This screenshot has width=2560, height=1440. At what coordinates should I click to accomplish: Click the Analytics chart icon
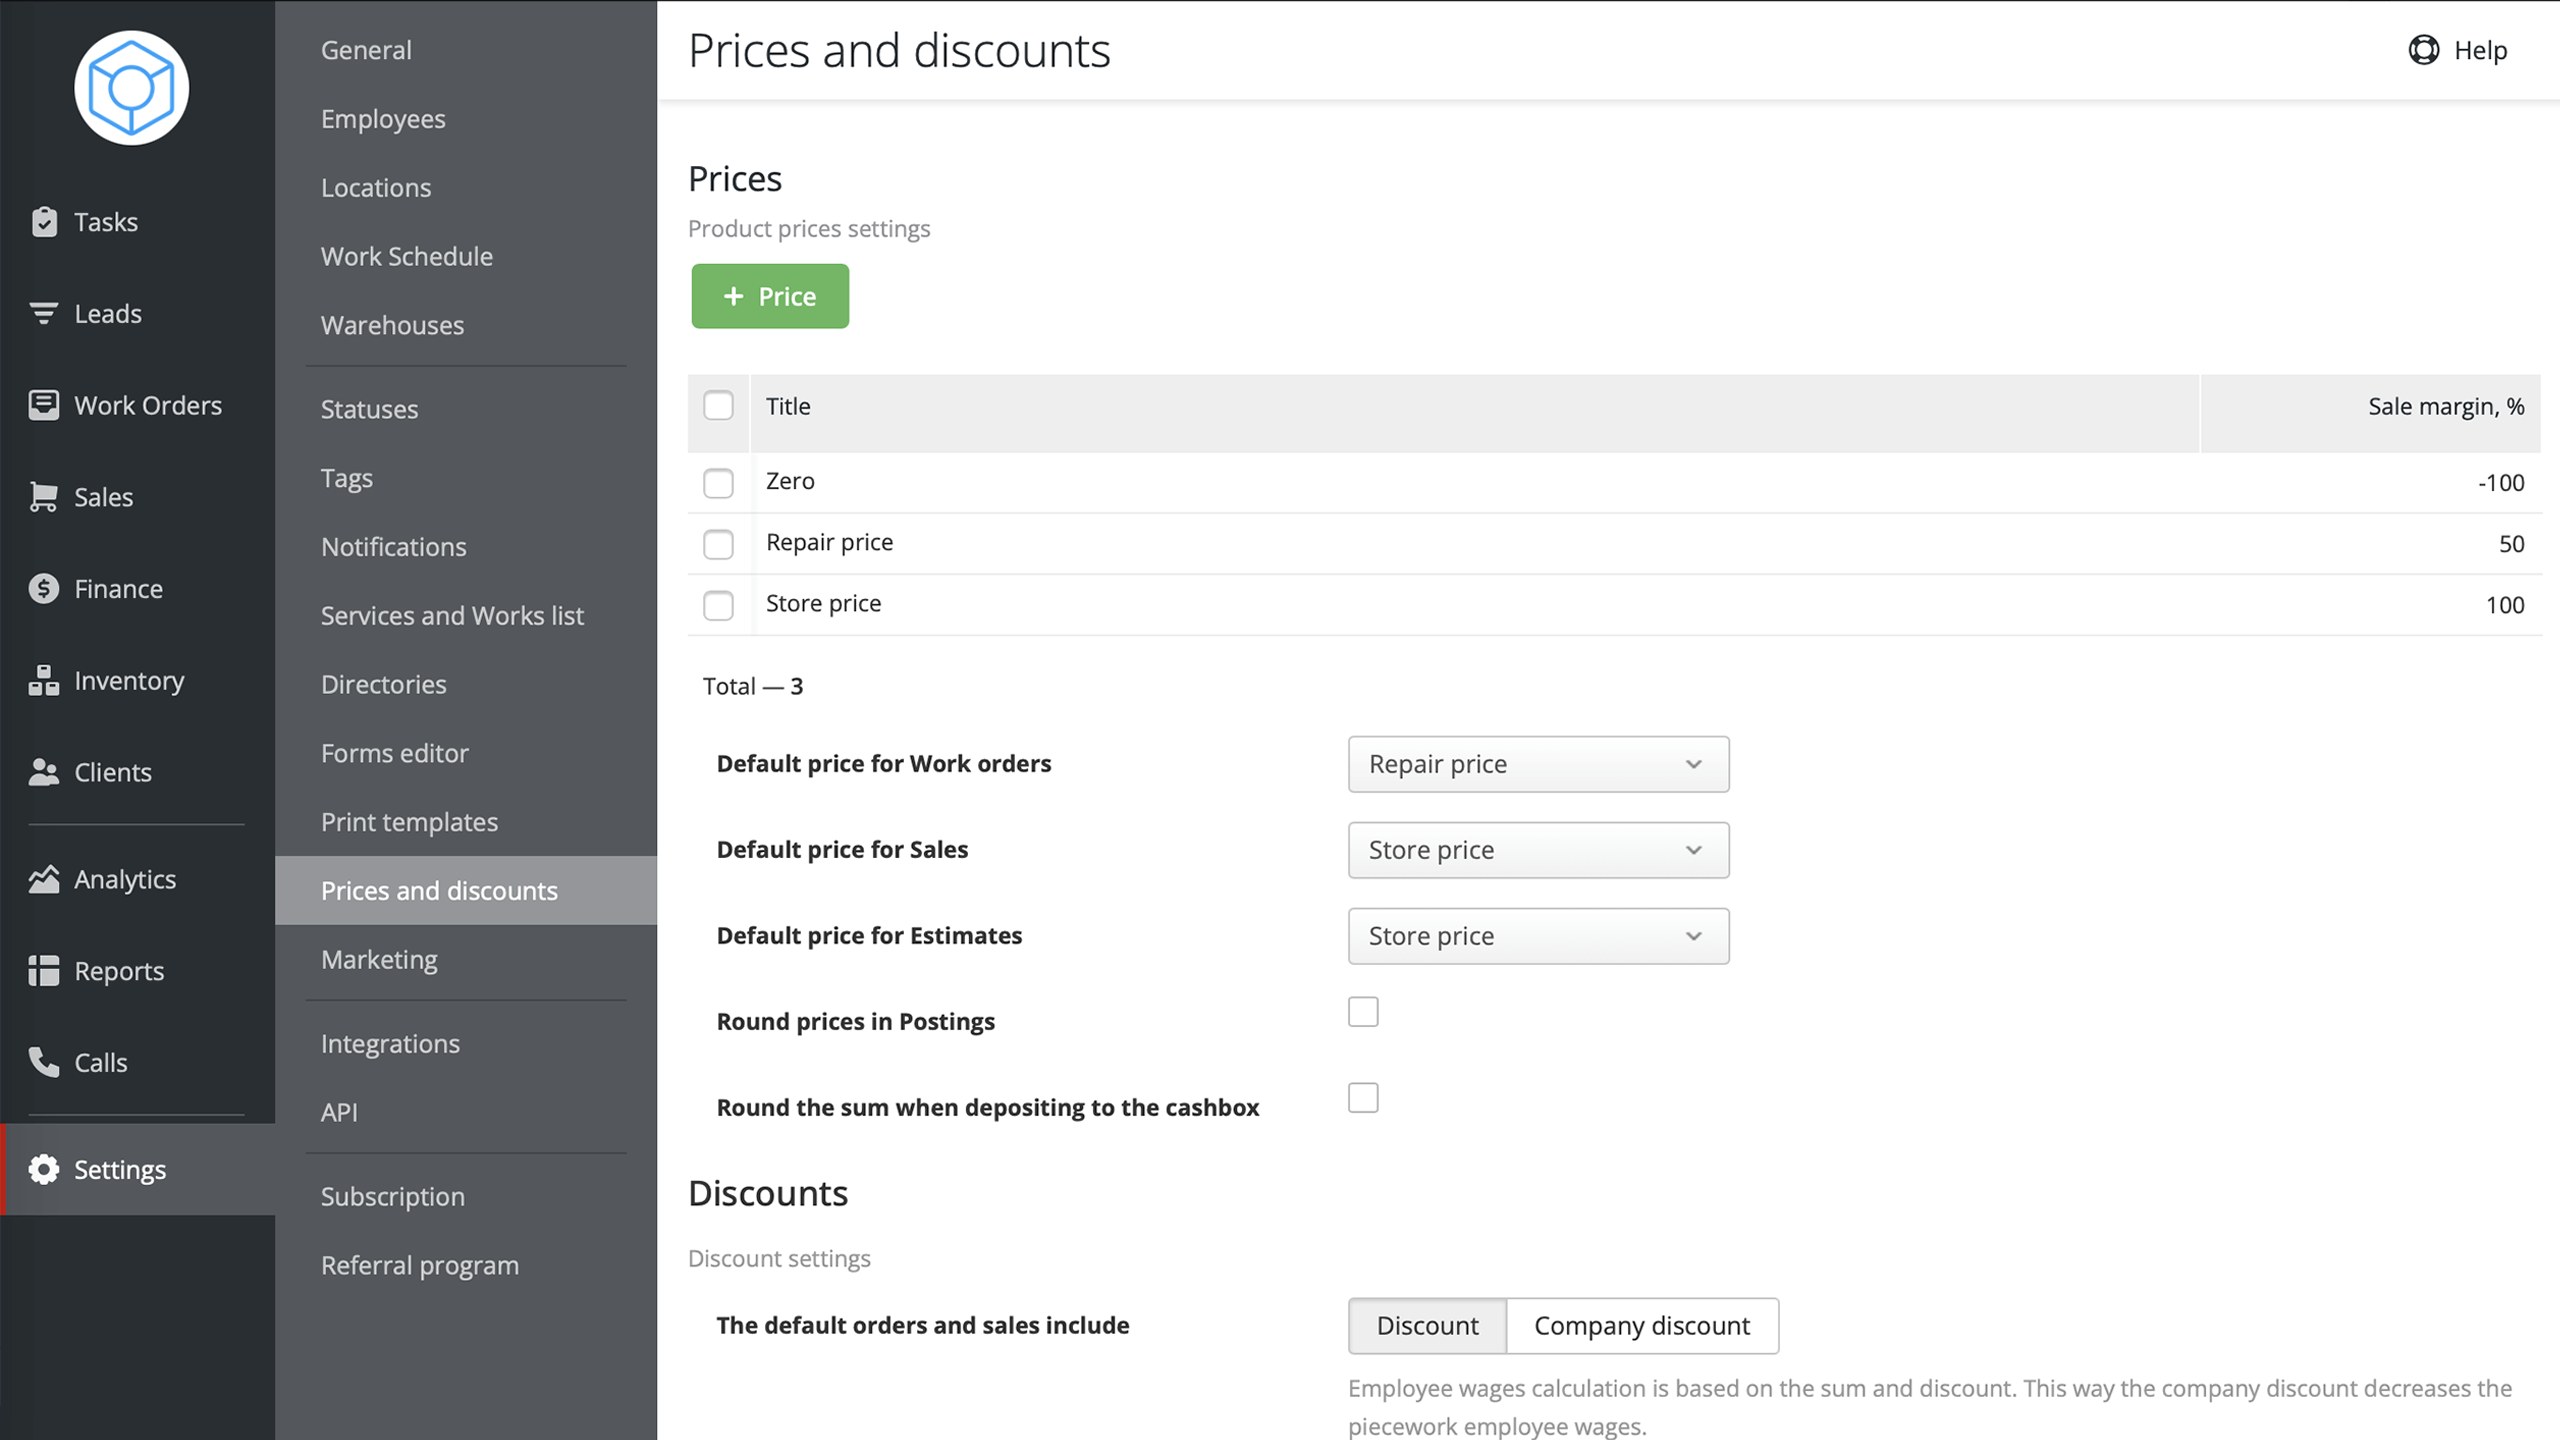coord(44,879)
